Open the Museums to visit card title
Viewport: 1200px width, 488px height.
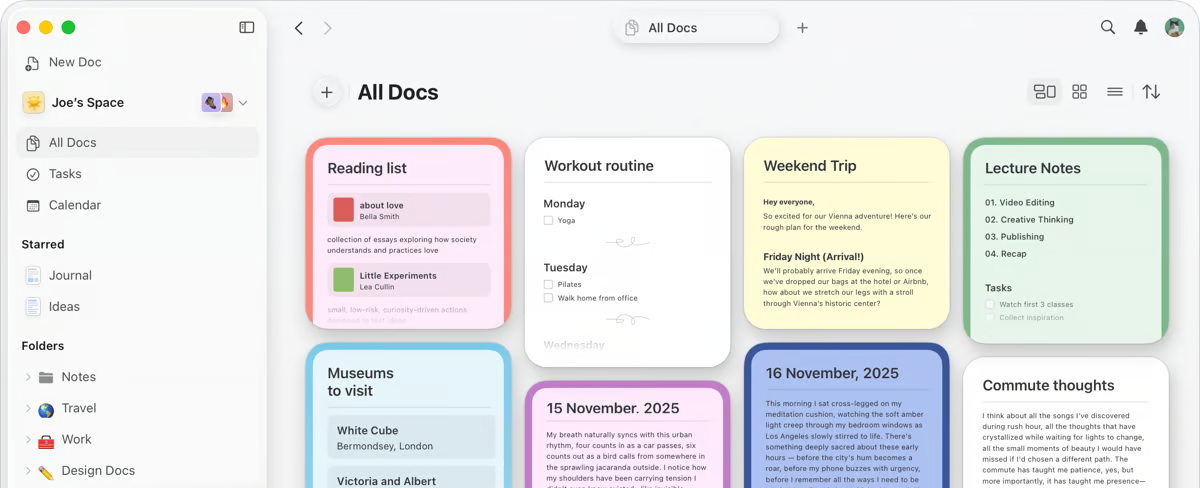click(x=360, y=382)
